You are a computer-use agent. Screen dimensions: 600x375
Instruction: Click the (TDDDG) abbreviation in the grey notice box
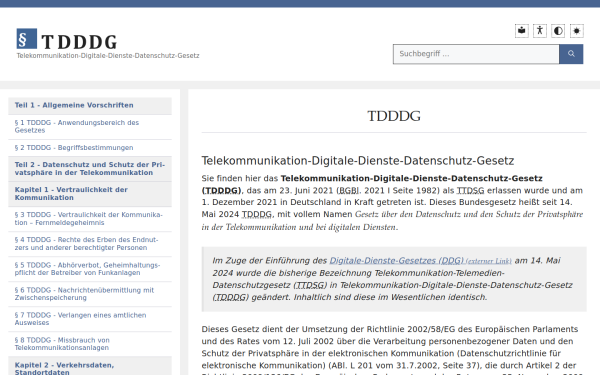(x=231, y=297)
